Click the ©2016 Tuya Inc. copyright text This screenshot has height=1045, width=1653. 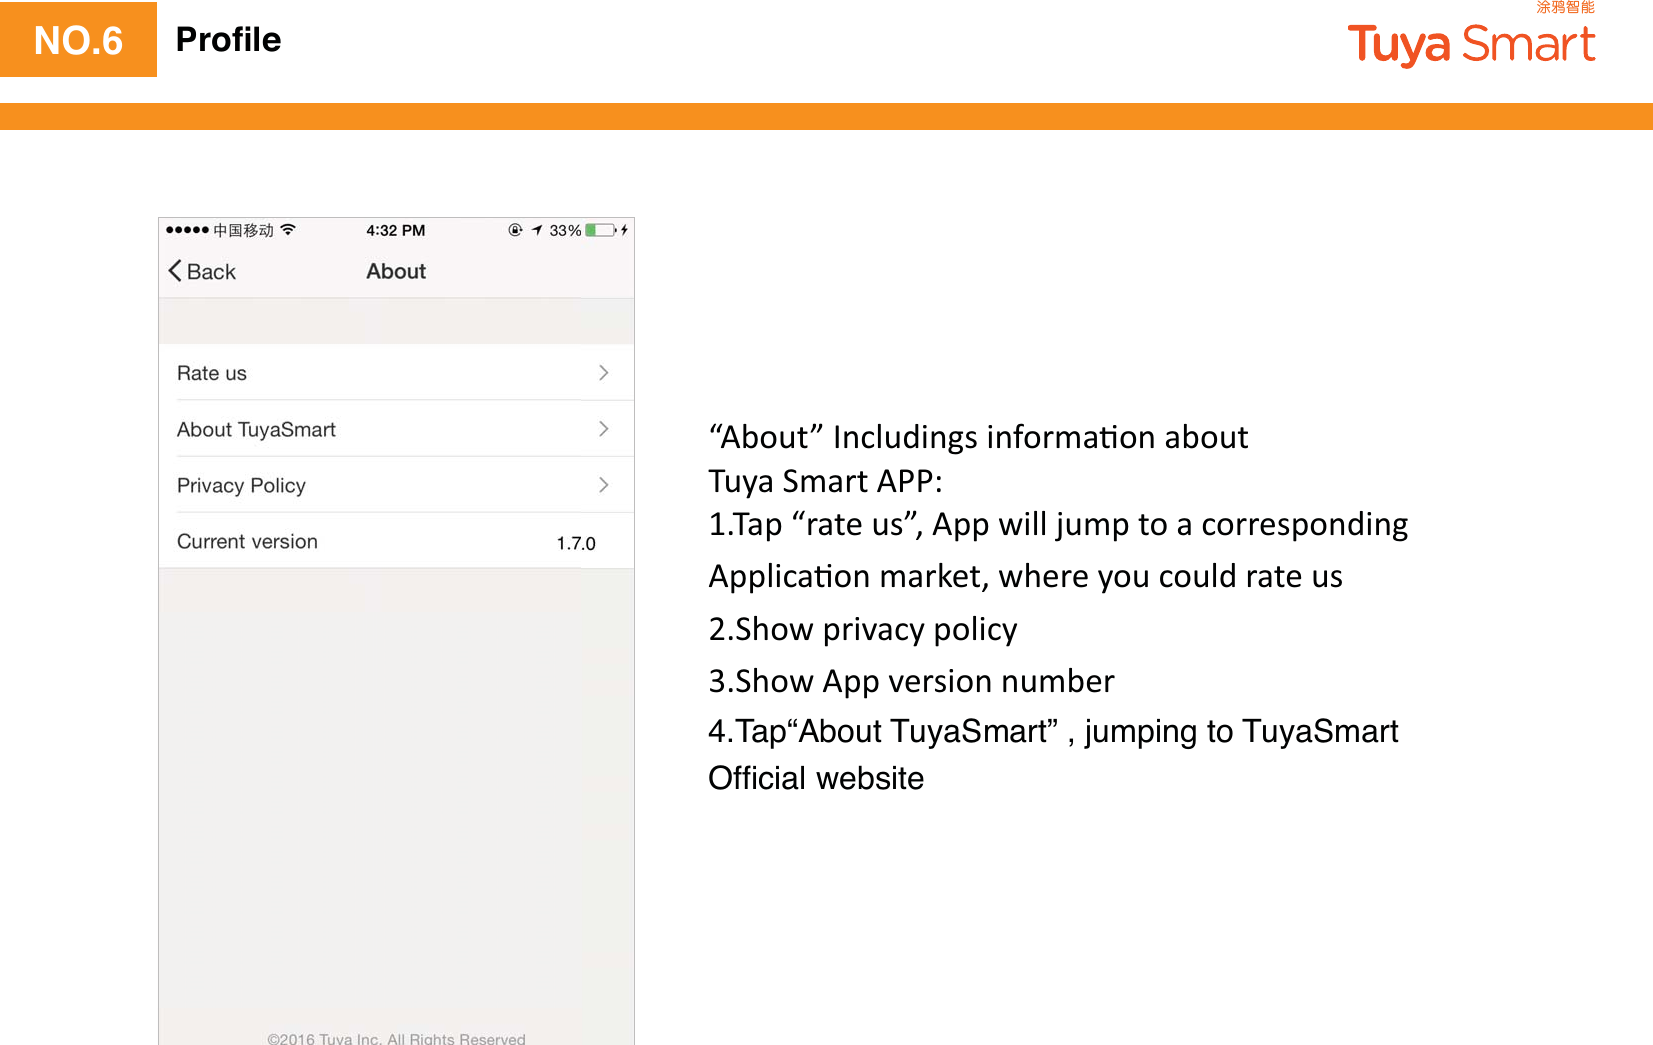coord(396,1038)
